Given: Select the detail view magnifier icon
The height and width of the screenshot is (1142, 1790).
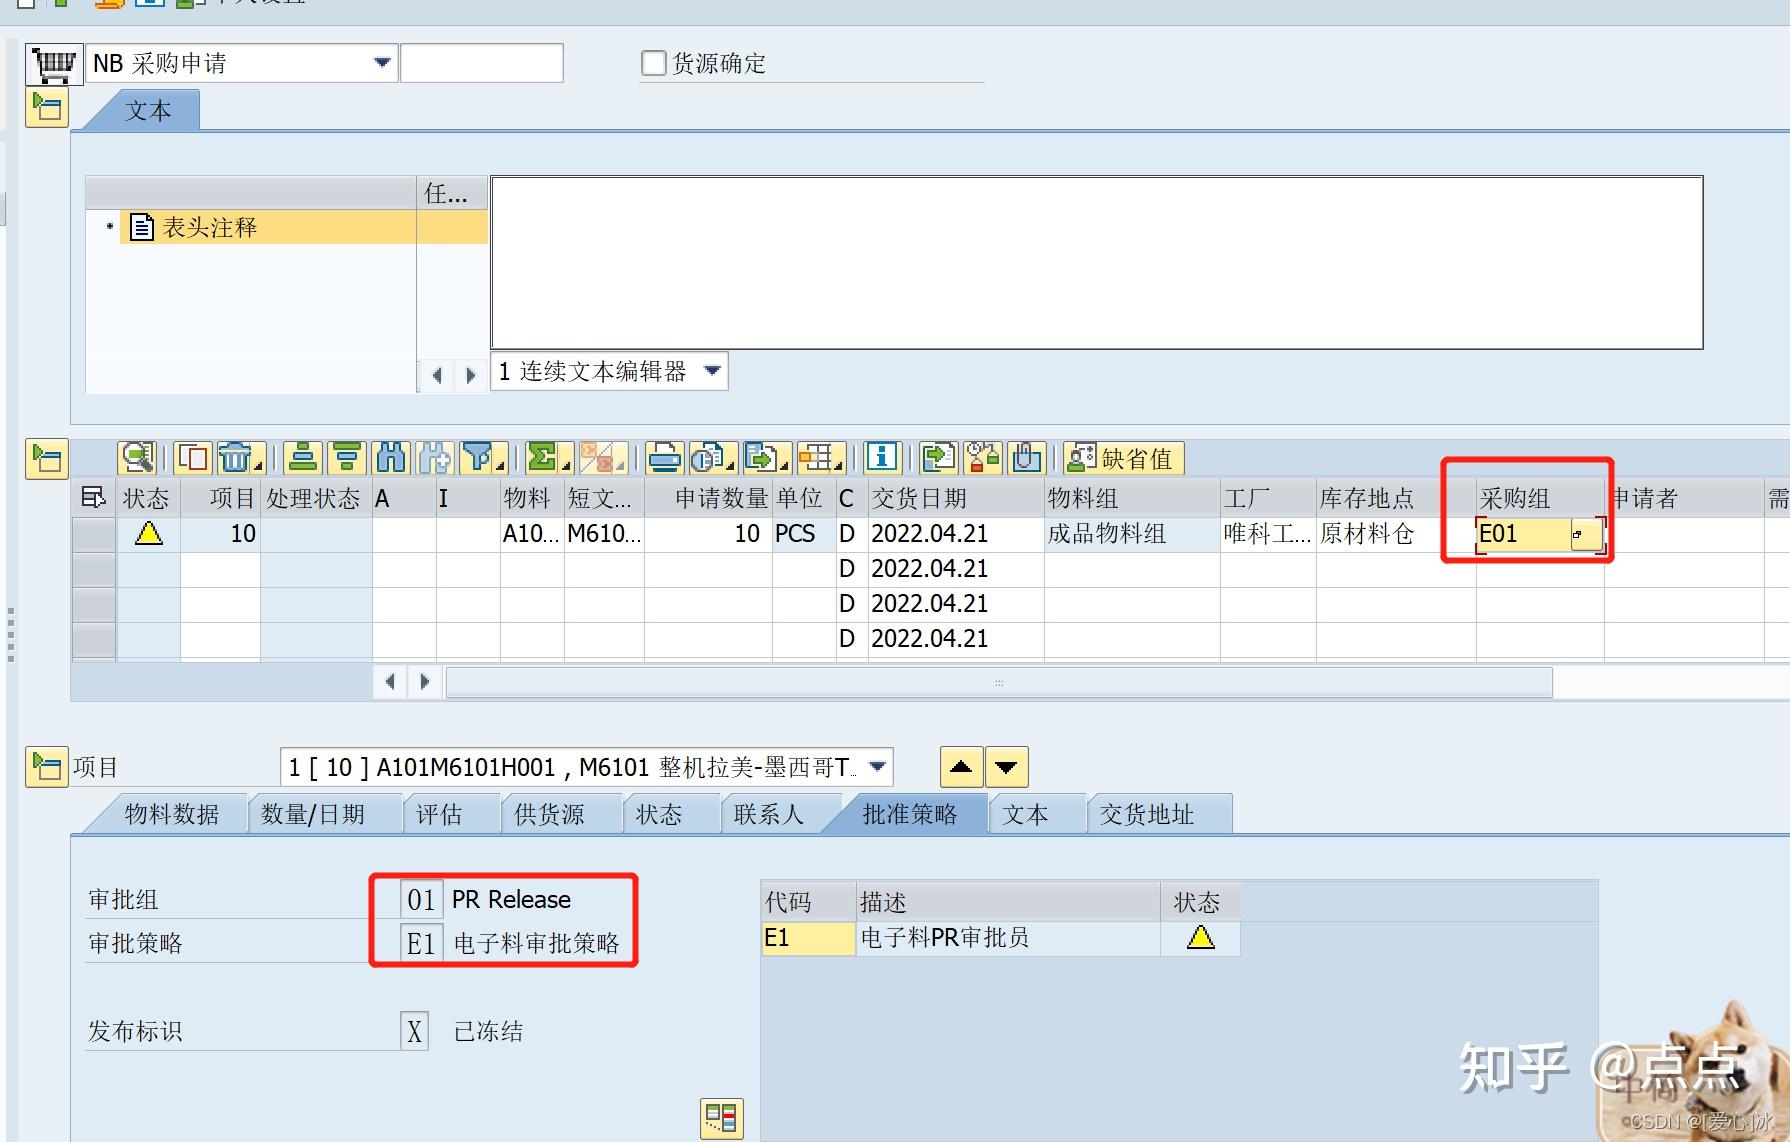Looking at the screenshot, I should 137,458.
